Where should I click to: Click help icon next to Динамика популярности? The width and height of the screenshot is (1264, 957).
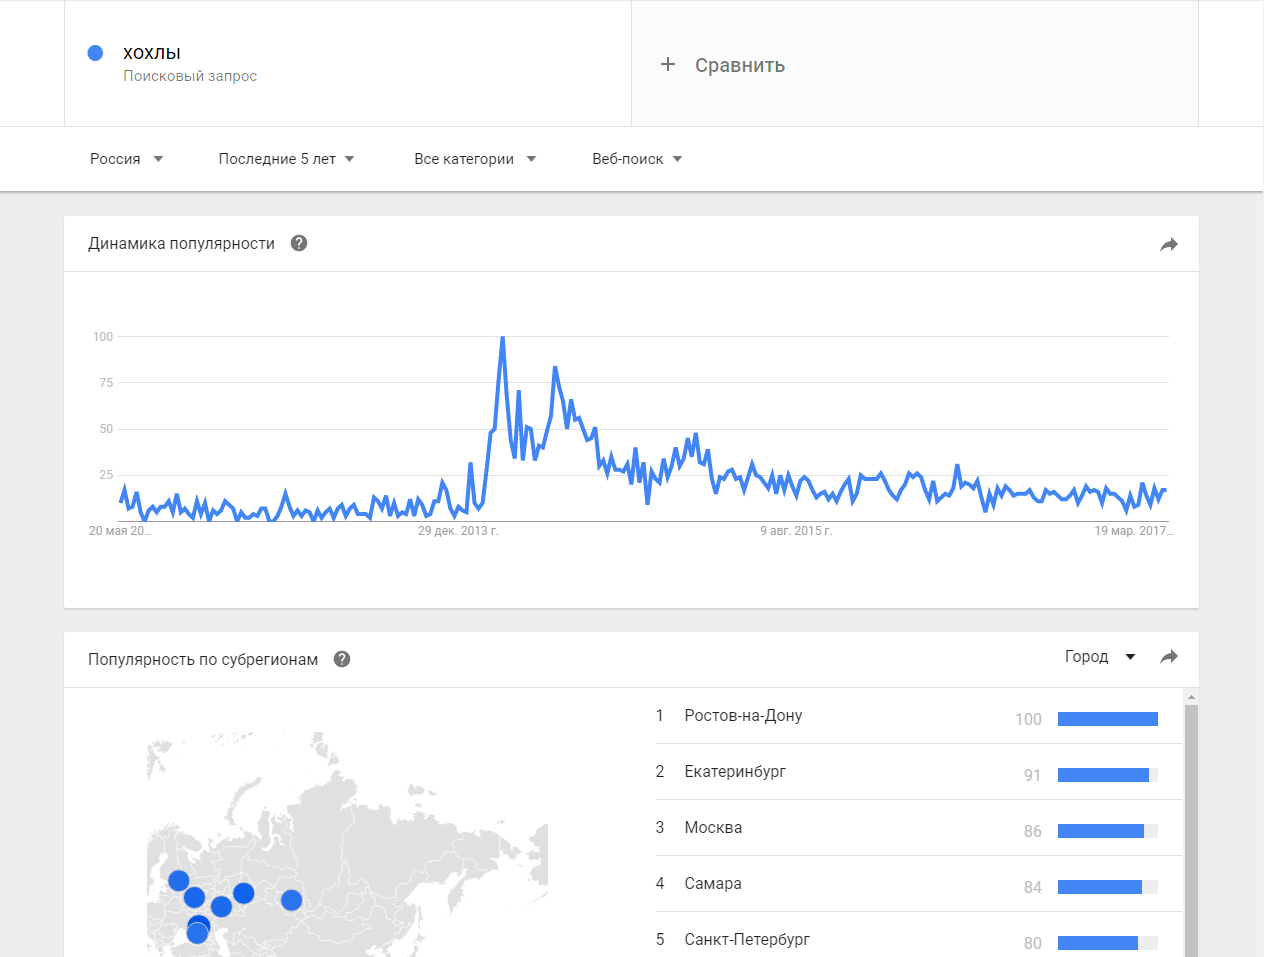299,243
